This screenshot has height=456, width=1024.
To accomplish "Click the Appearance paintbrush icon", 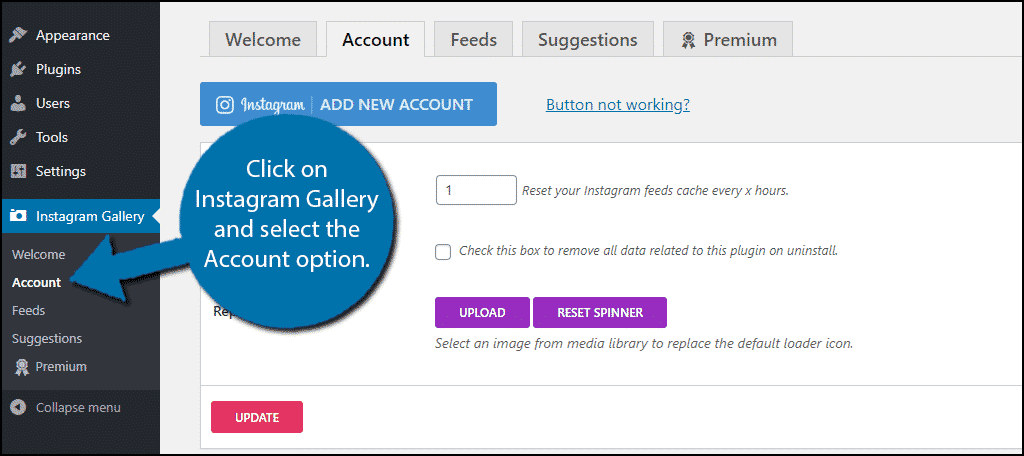I will pos(18,35).
